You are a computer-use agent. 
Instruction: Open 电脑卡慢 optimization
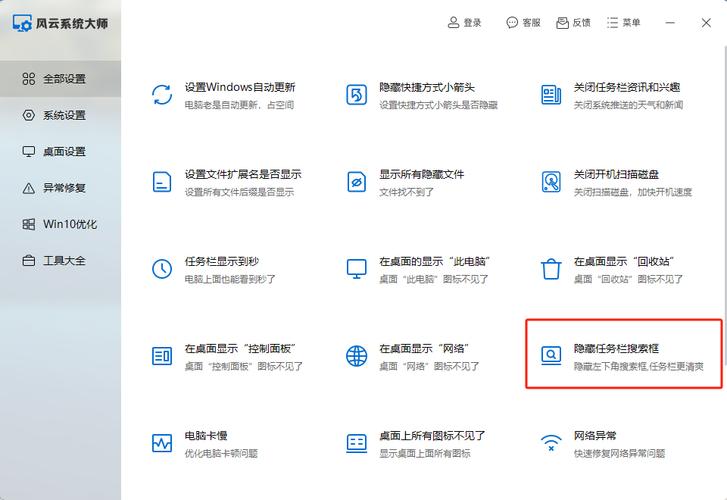point(206,436)
